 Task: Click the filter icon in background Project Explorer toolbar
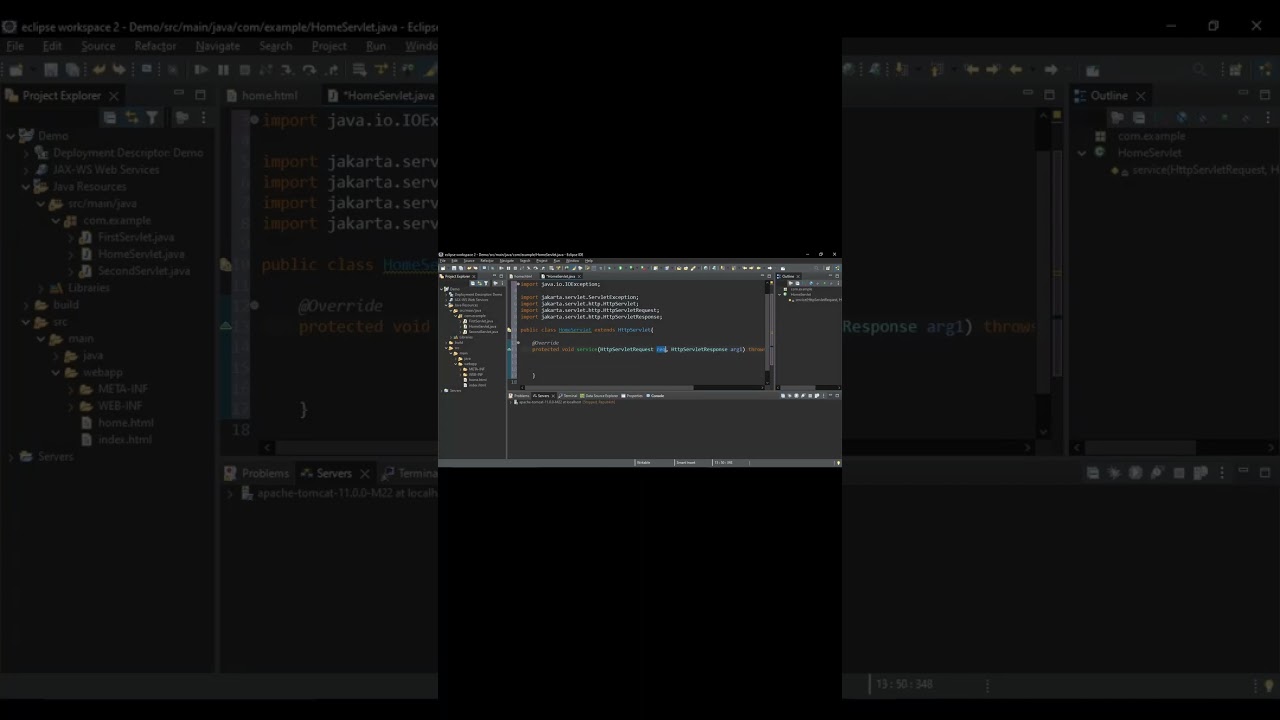coord(152,118)
